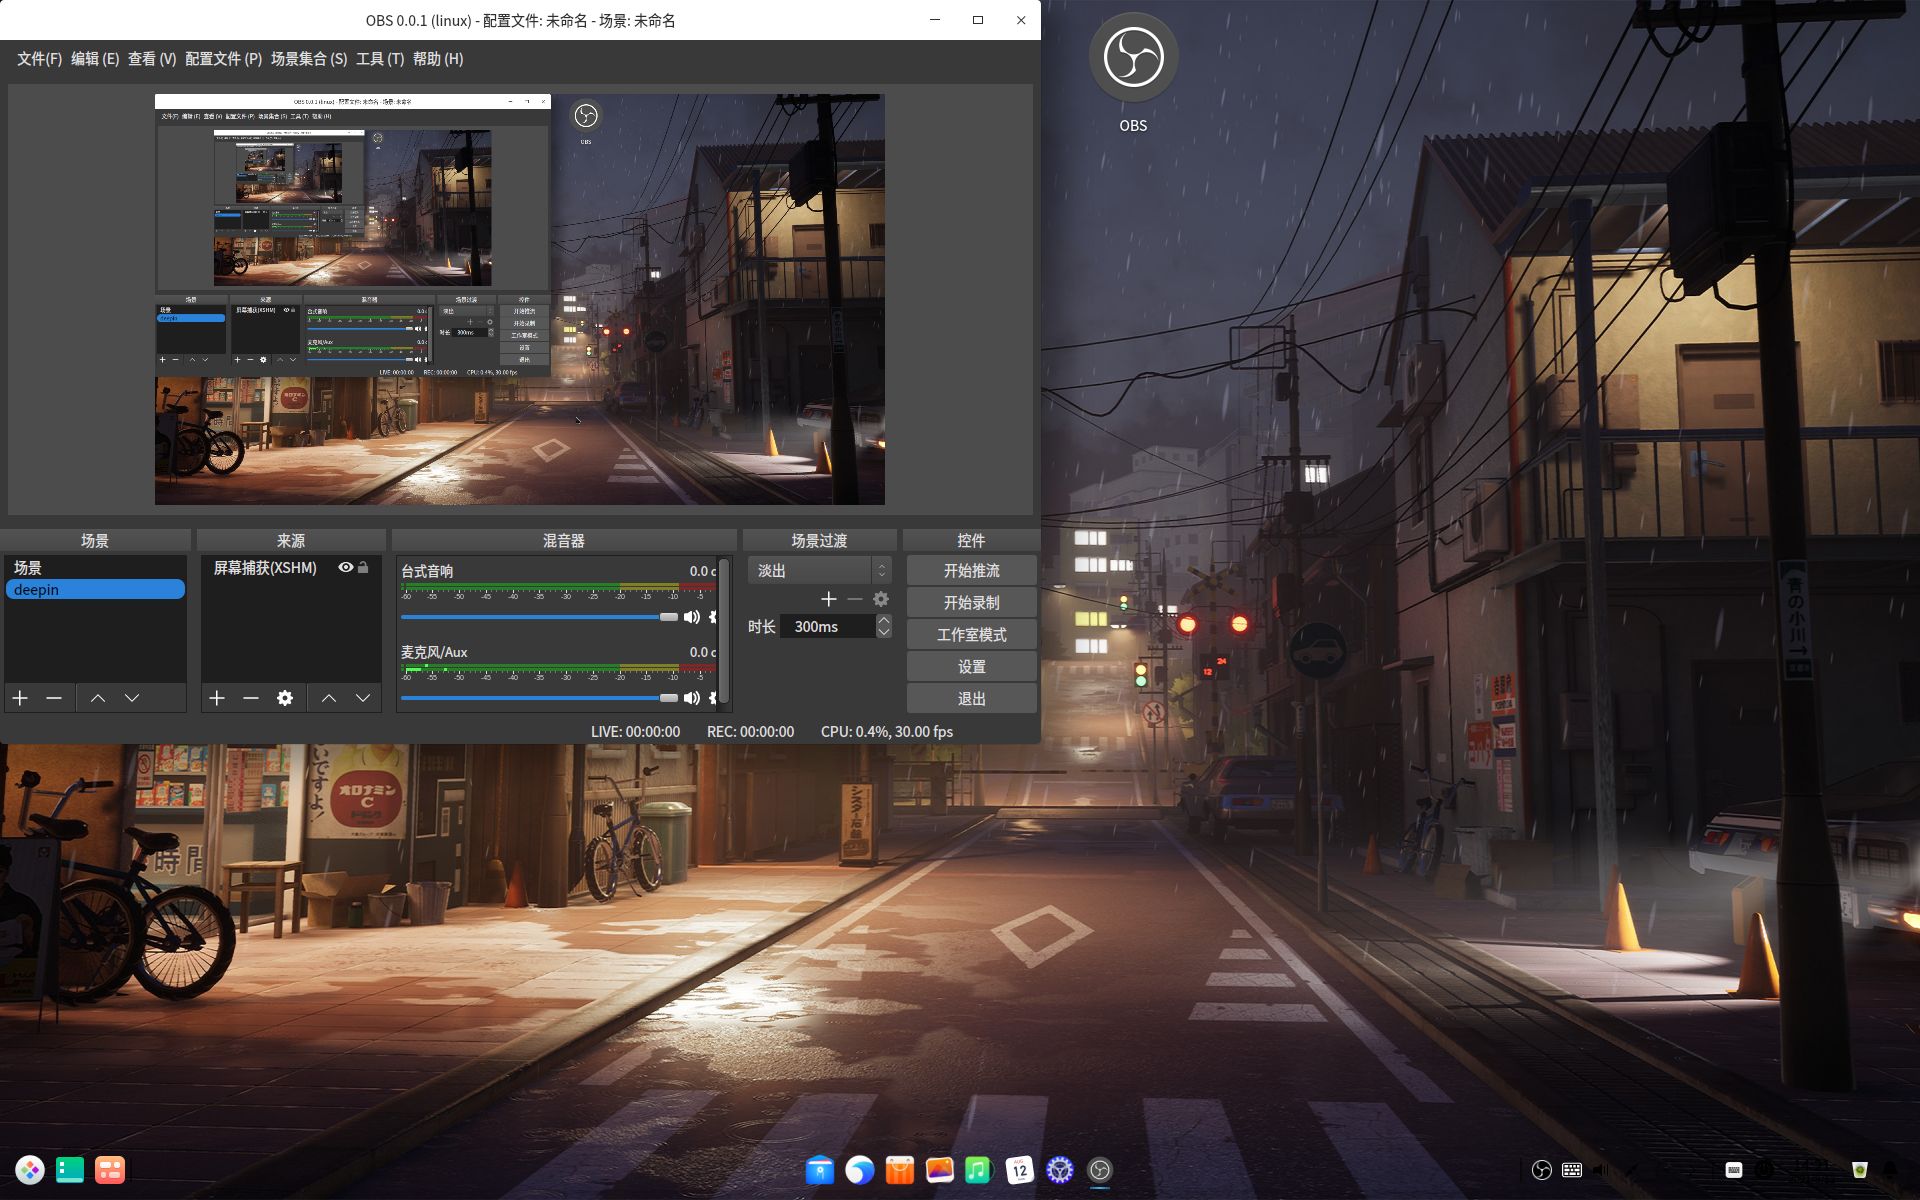This screenshot has height=1200, width=1920.
Task: Launch the browser from the dock
Action: (860, 1170)
